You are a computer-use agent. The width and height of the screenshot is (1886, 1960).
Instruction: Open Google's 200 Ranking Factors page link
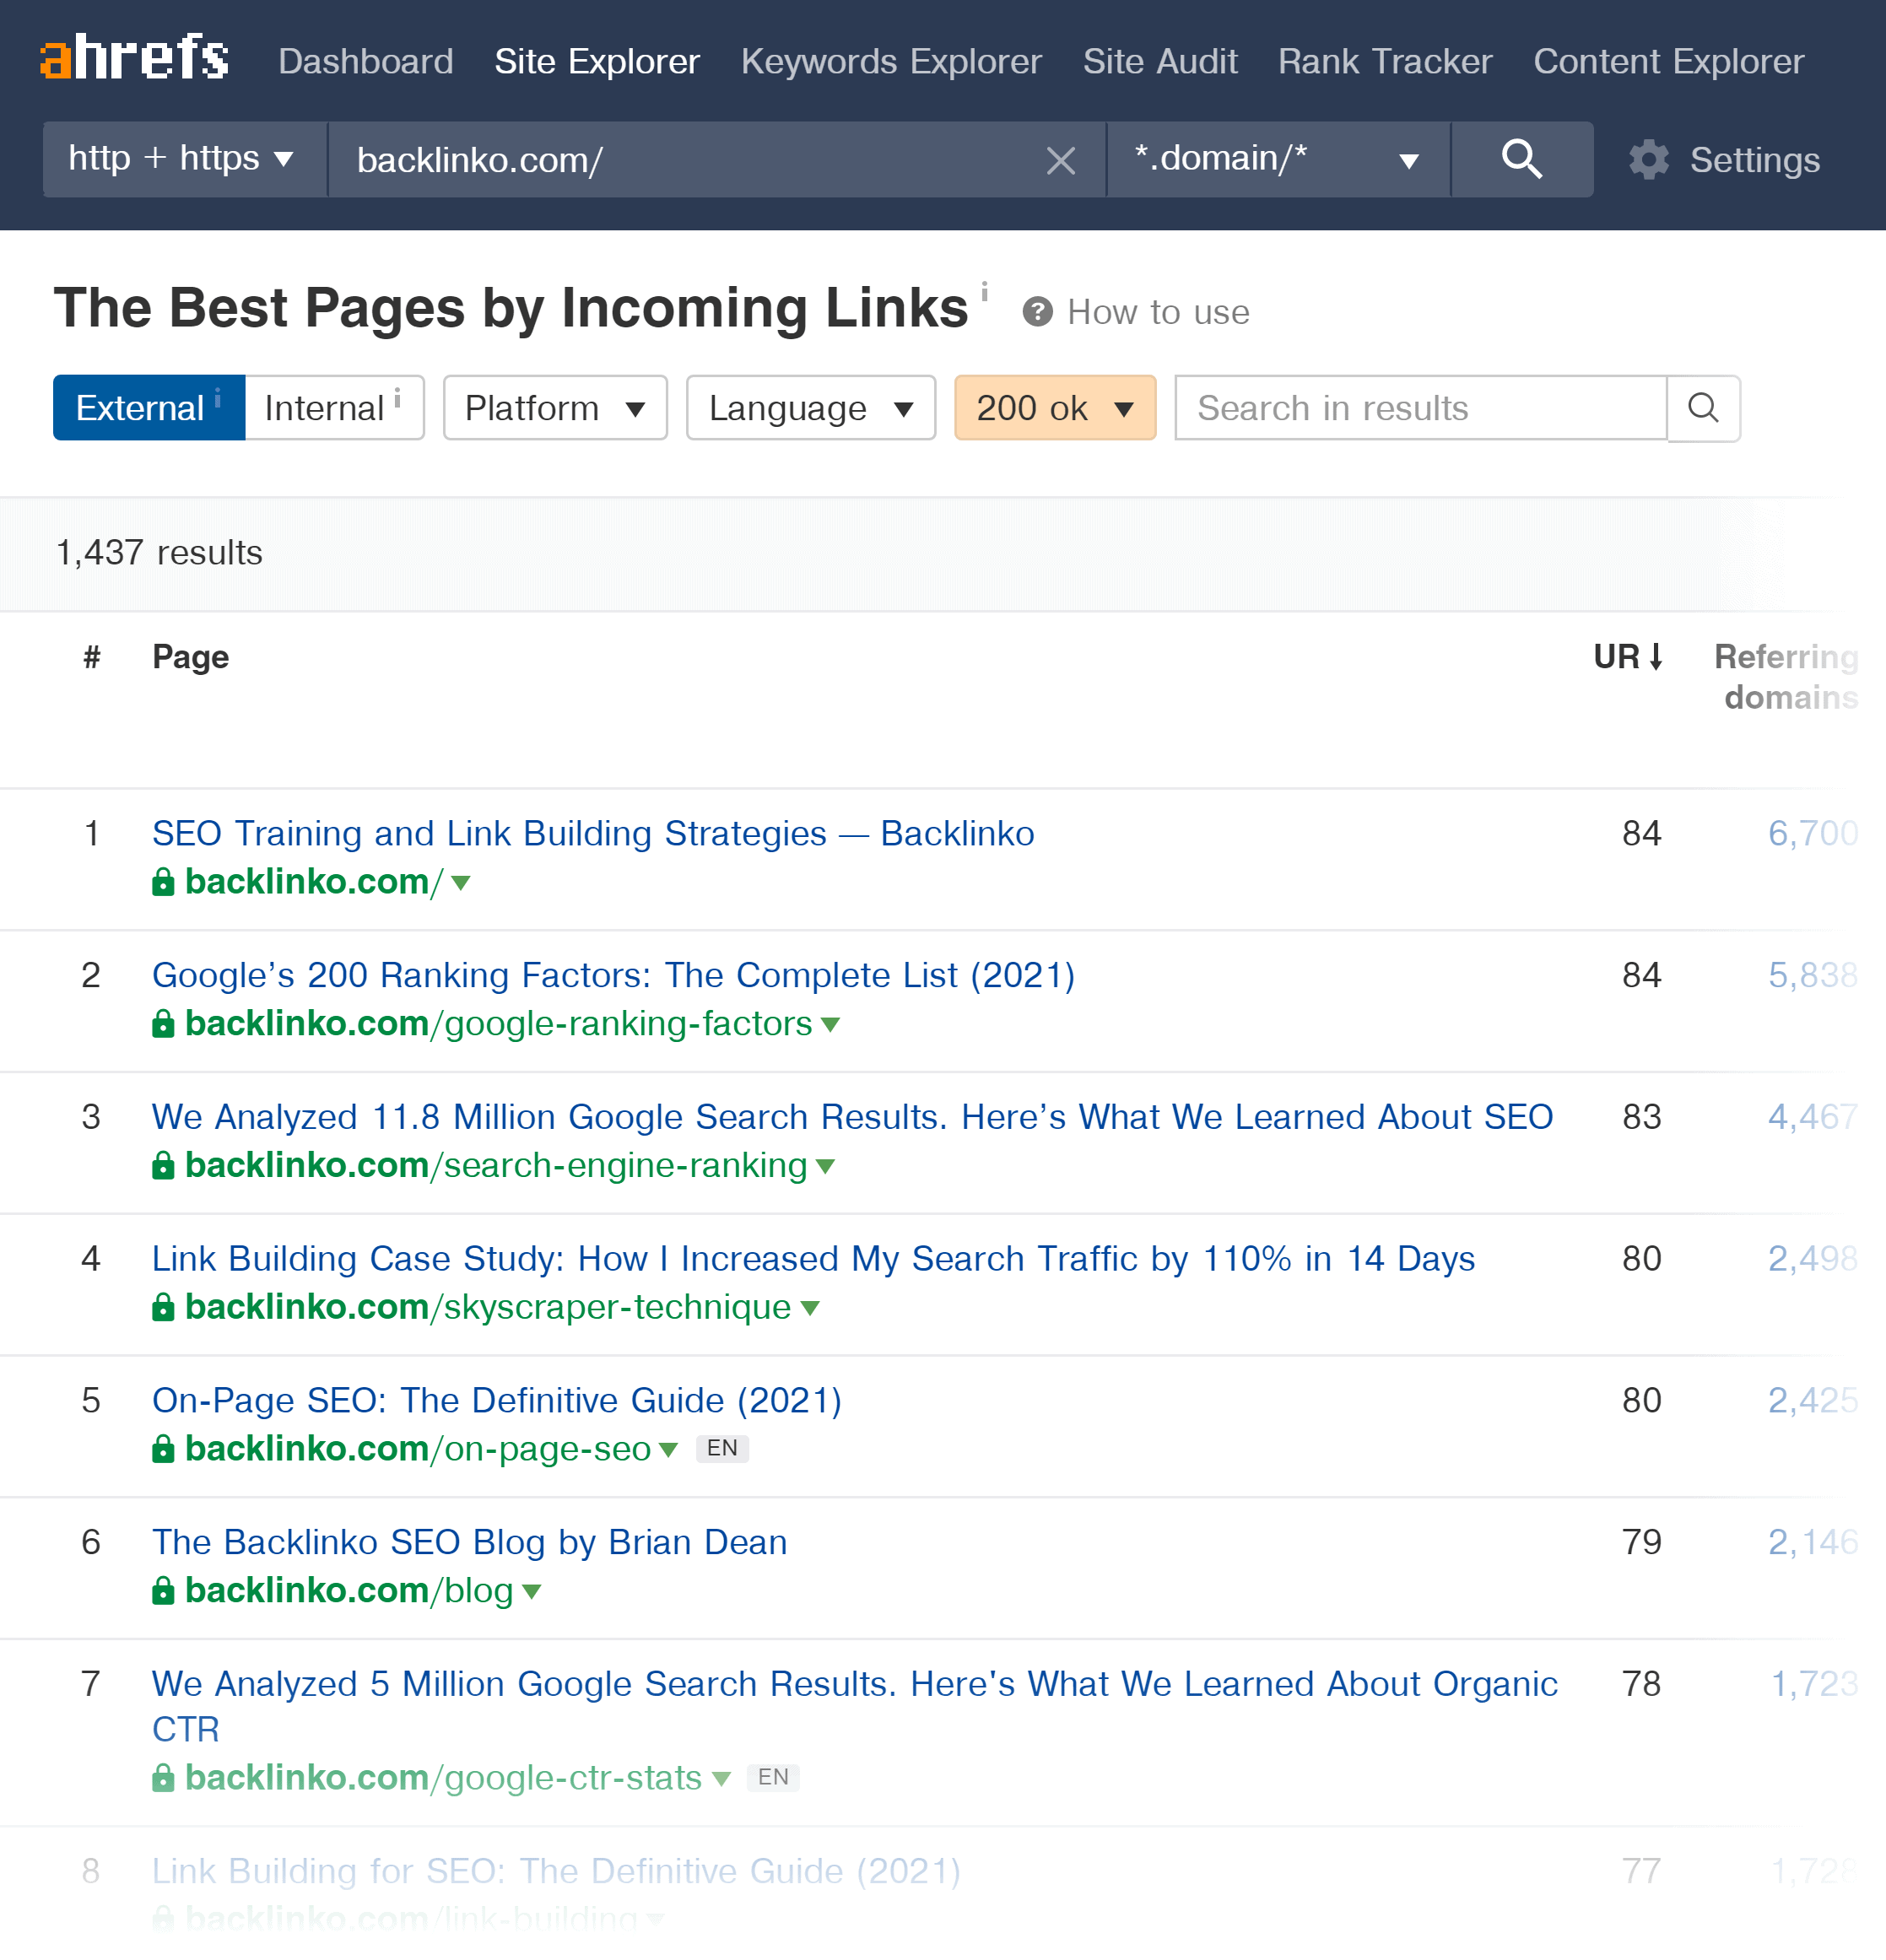613,975
